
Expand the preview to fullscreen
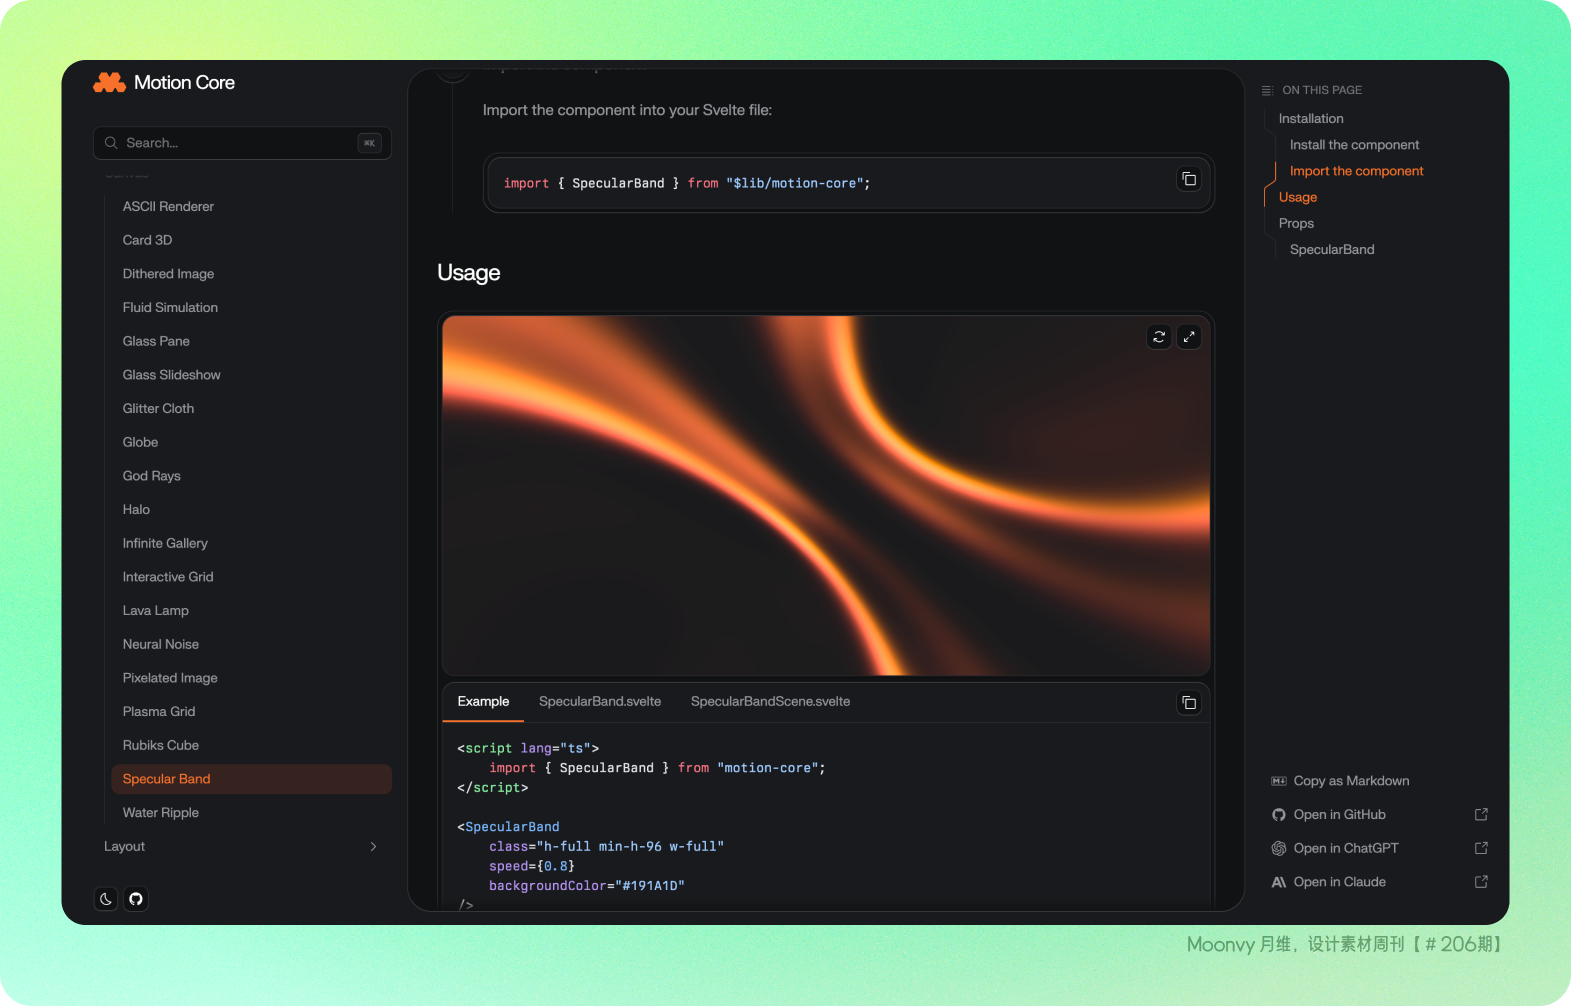click(x=1189, y=337)
